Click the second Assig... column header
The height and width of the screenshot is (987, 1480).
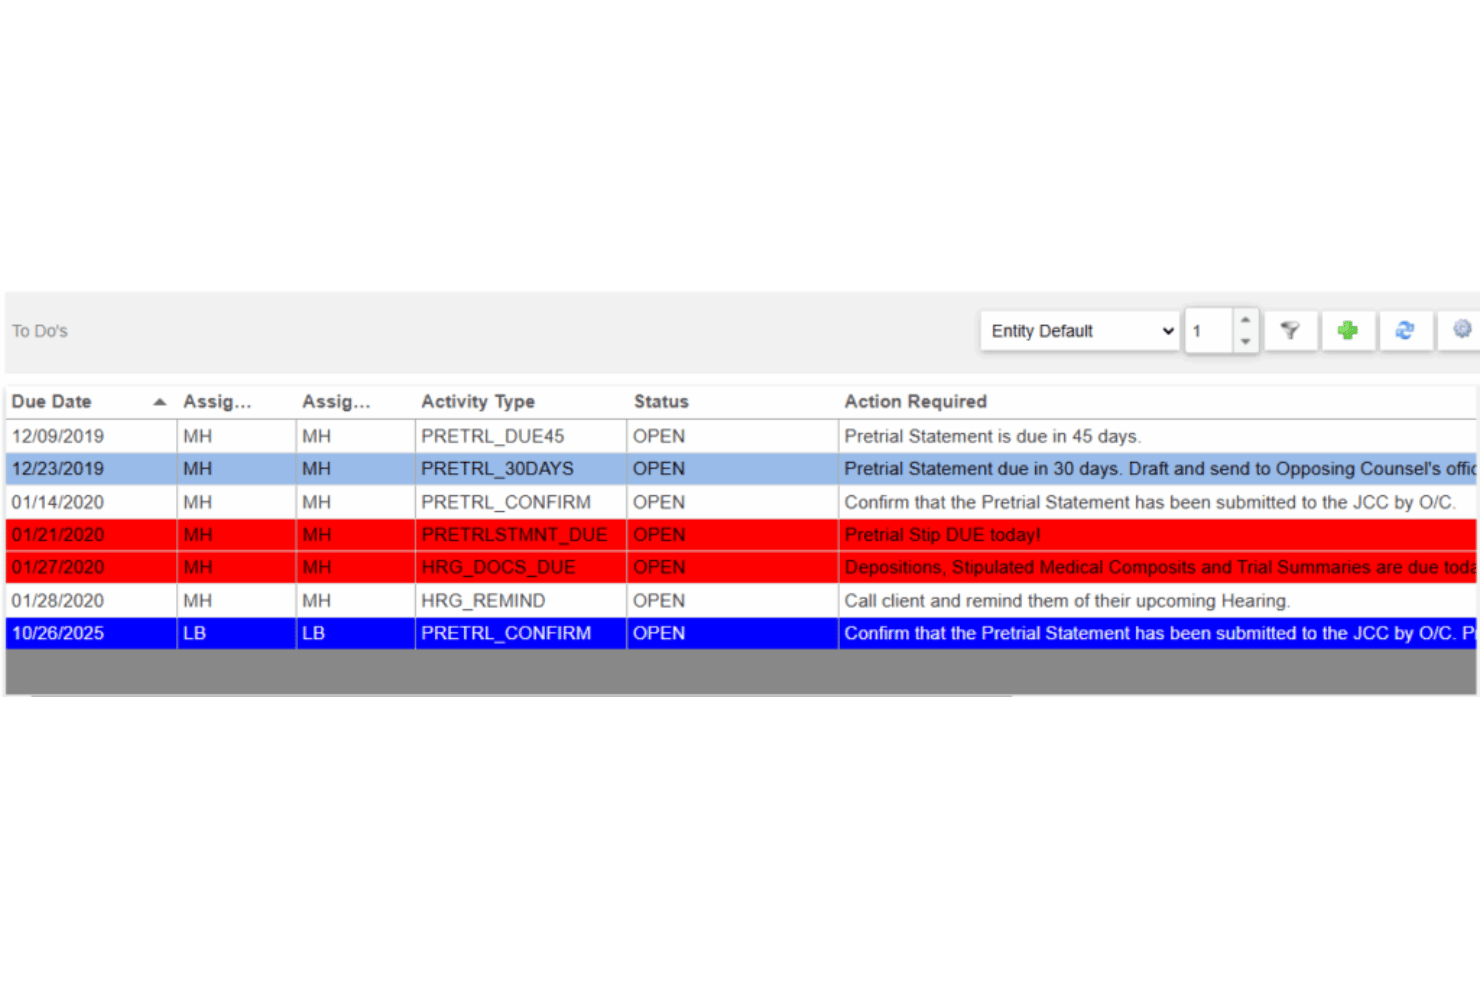[x=336, y=402]
